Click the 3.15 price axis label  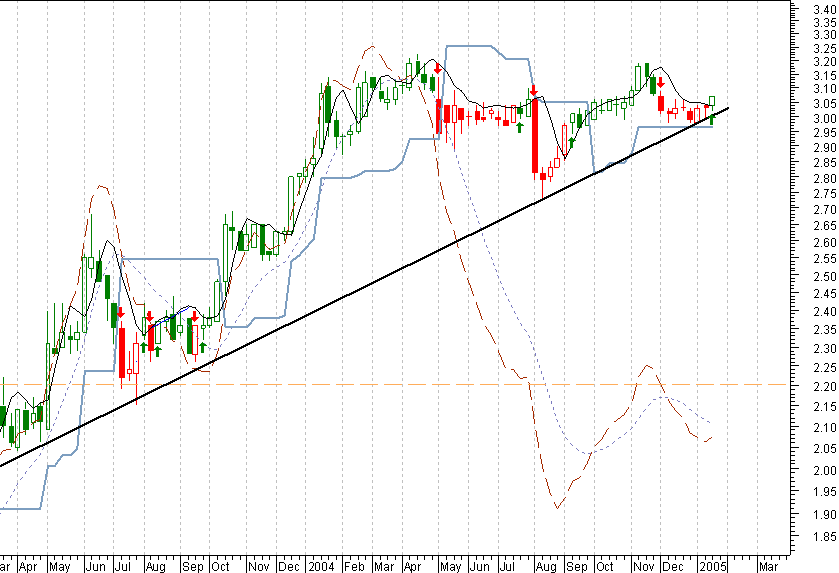pyautogui.click(x=825, y=75)
